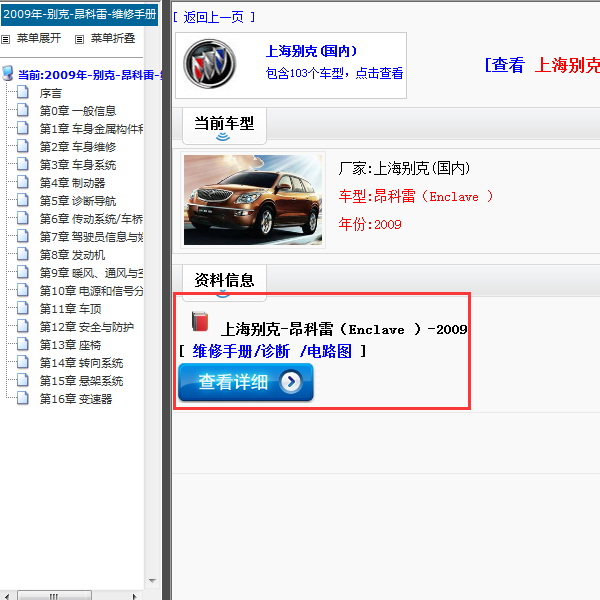Click the computer icon beside 当前:2009年-别克

click(8, 73)
